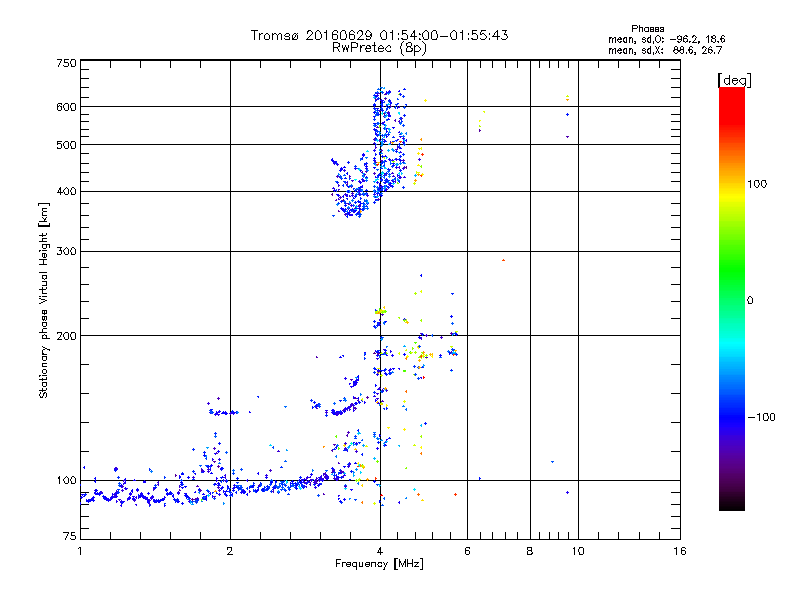
Task: Click the x-axis tick '1'
Action: coord(80,551)
